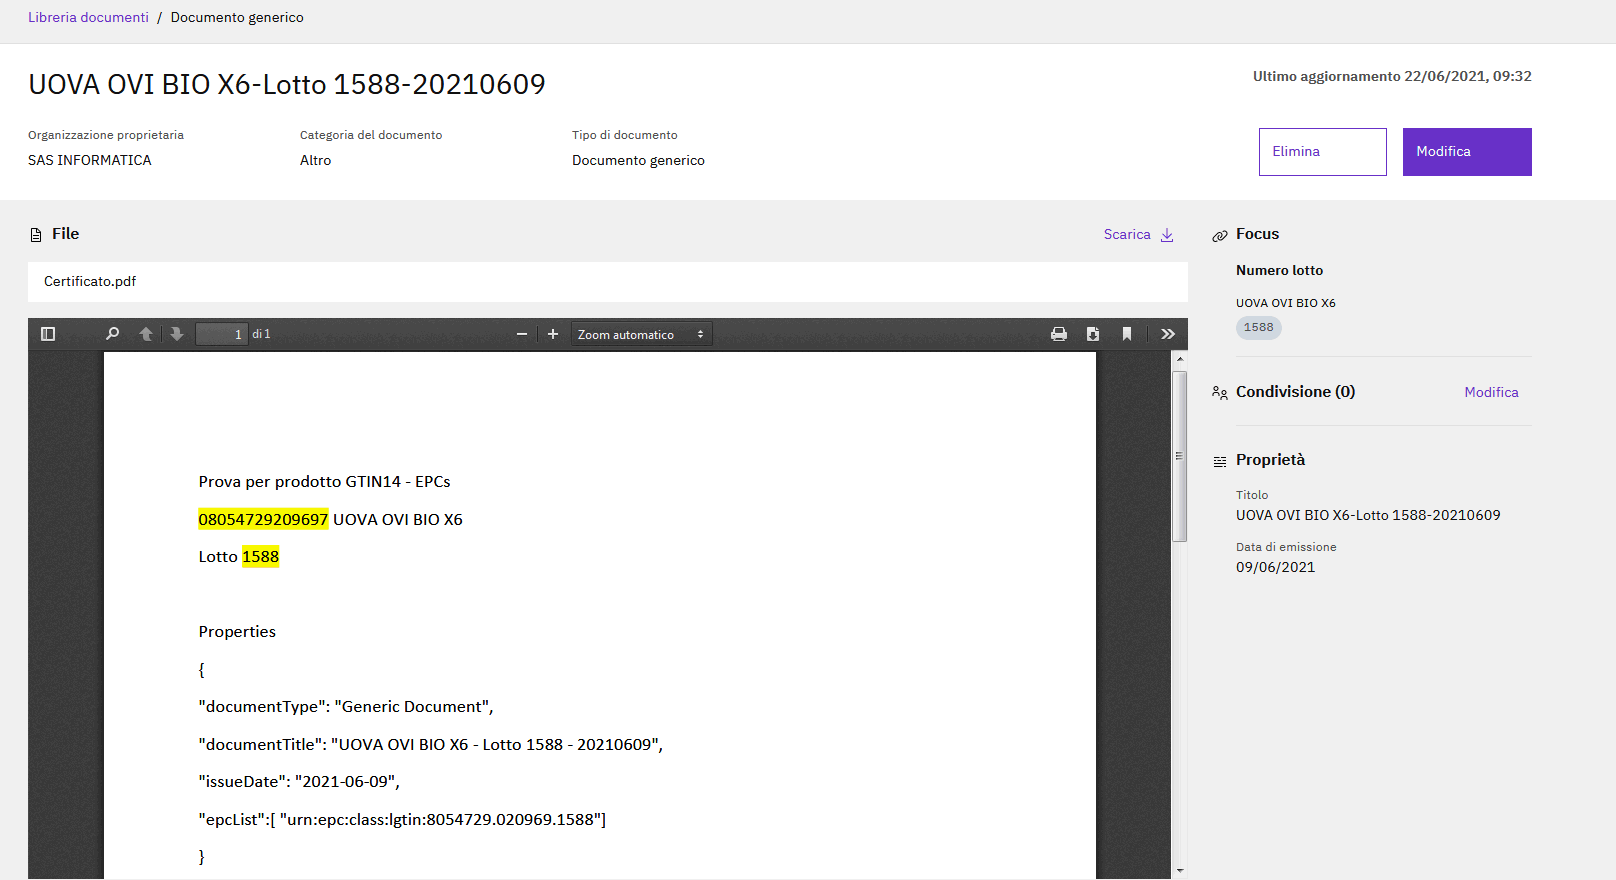Click the Data di emissione 09/06/2021 value
This screenshot has height=880, width=1616.
coord(1275,567)
